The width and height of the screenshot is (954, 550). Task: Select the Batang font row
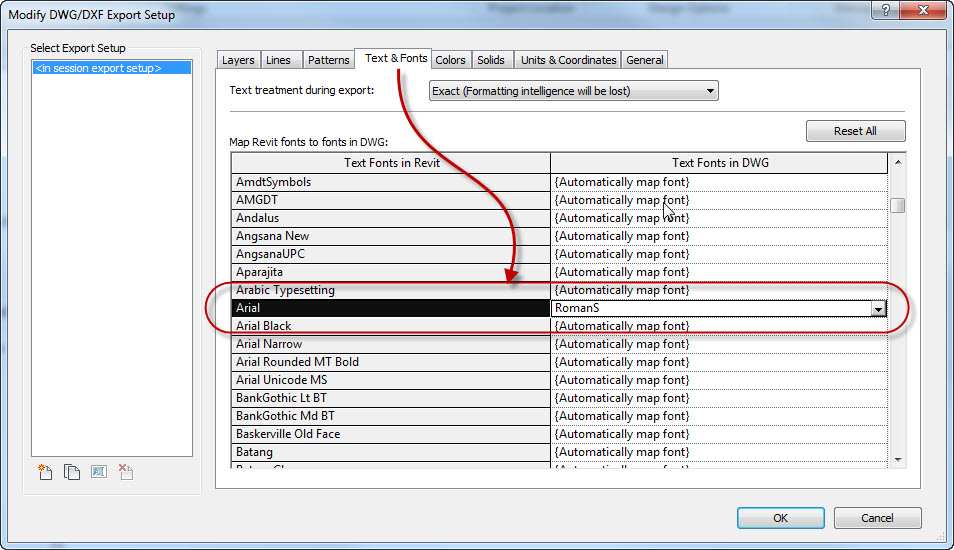(x=391, y=452)
